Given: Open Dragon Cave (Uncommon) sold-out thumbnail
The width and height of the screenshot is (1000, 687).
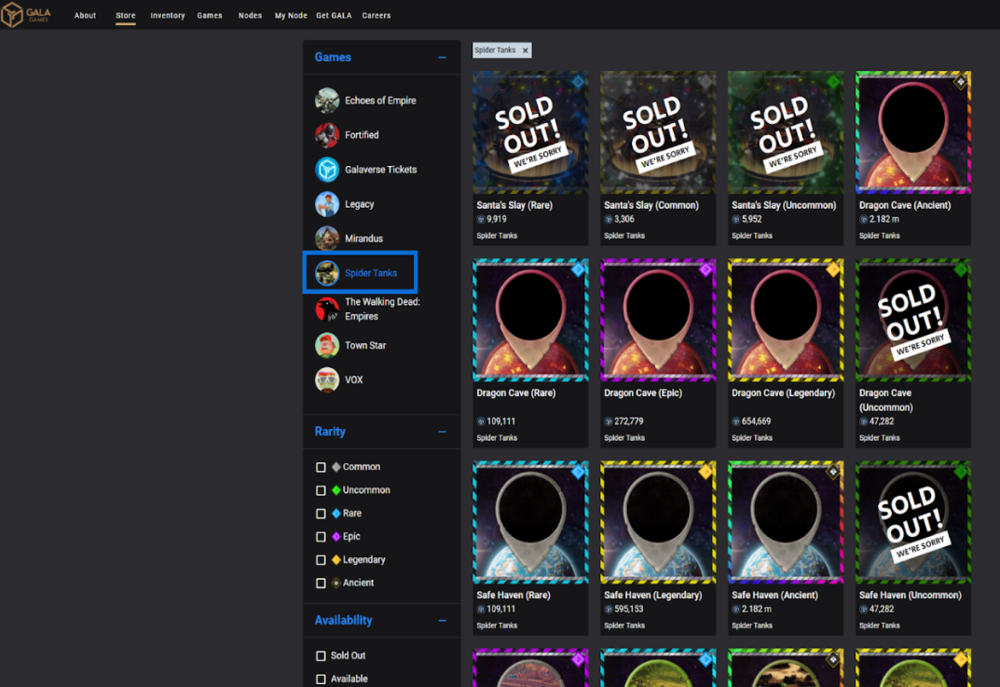Looking at the screenshot, I should (x=913, y=320).
